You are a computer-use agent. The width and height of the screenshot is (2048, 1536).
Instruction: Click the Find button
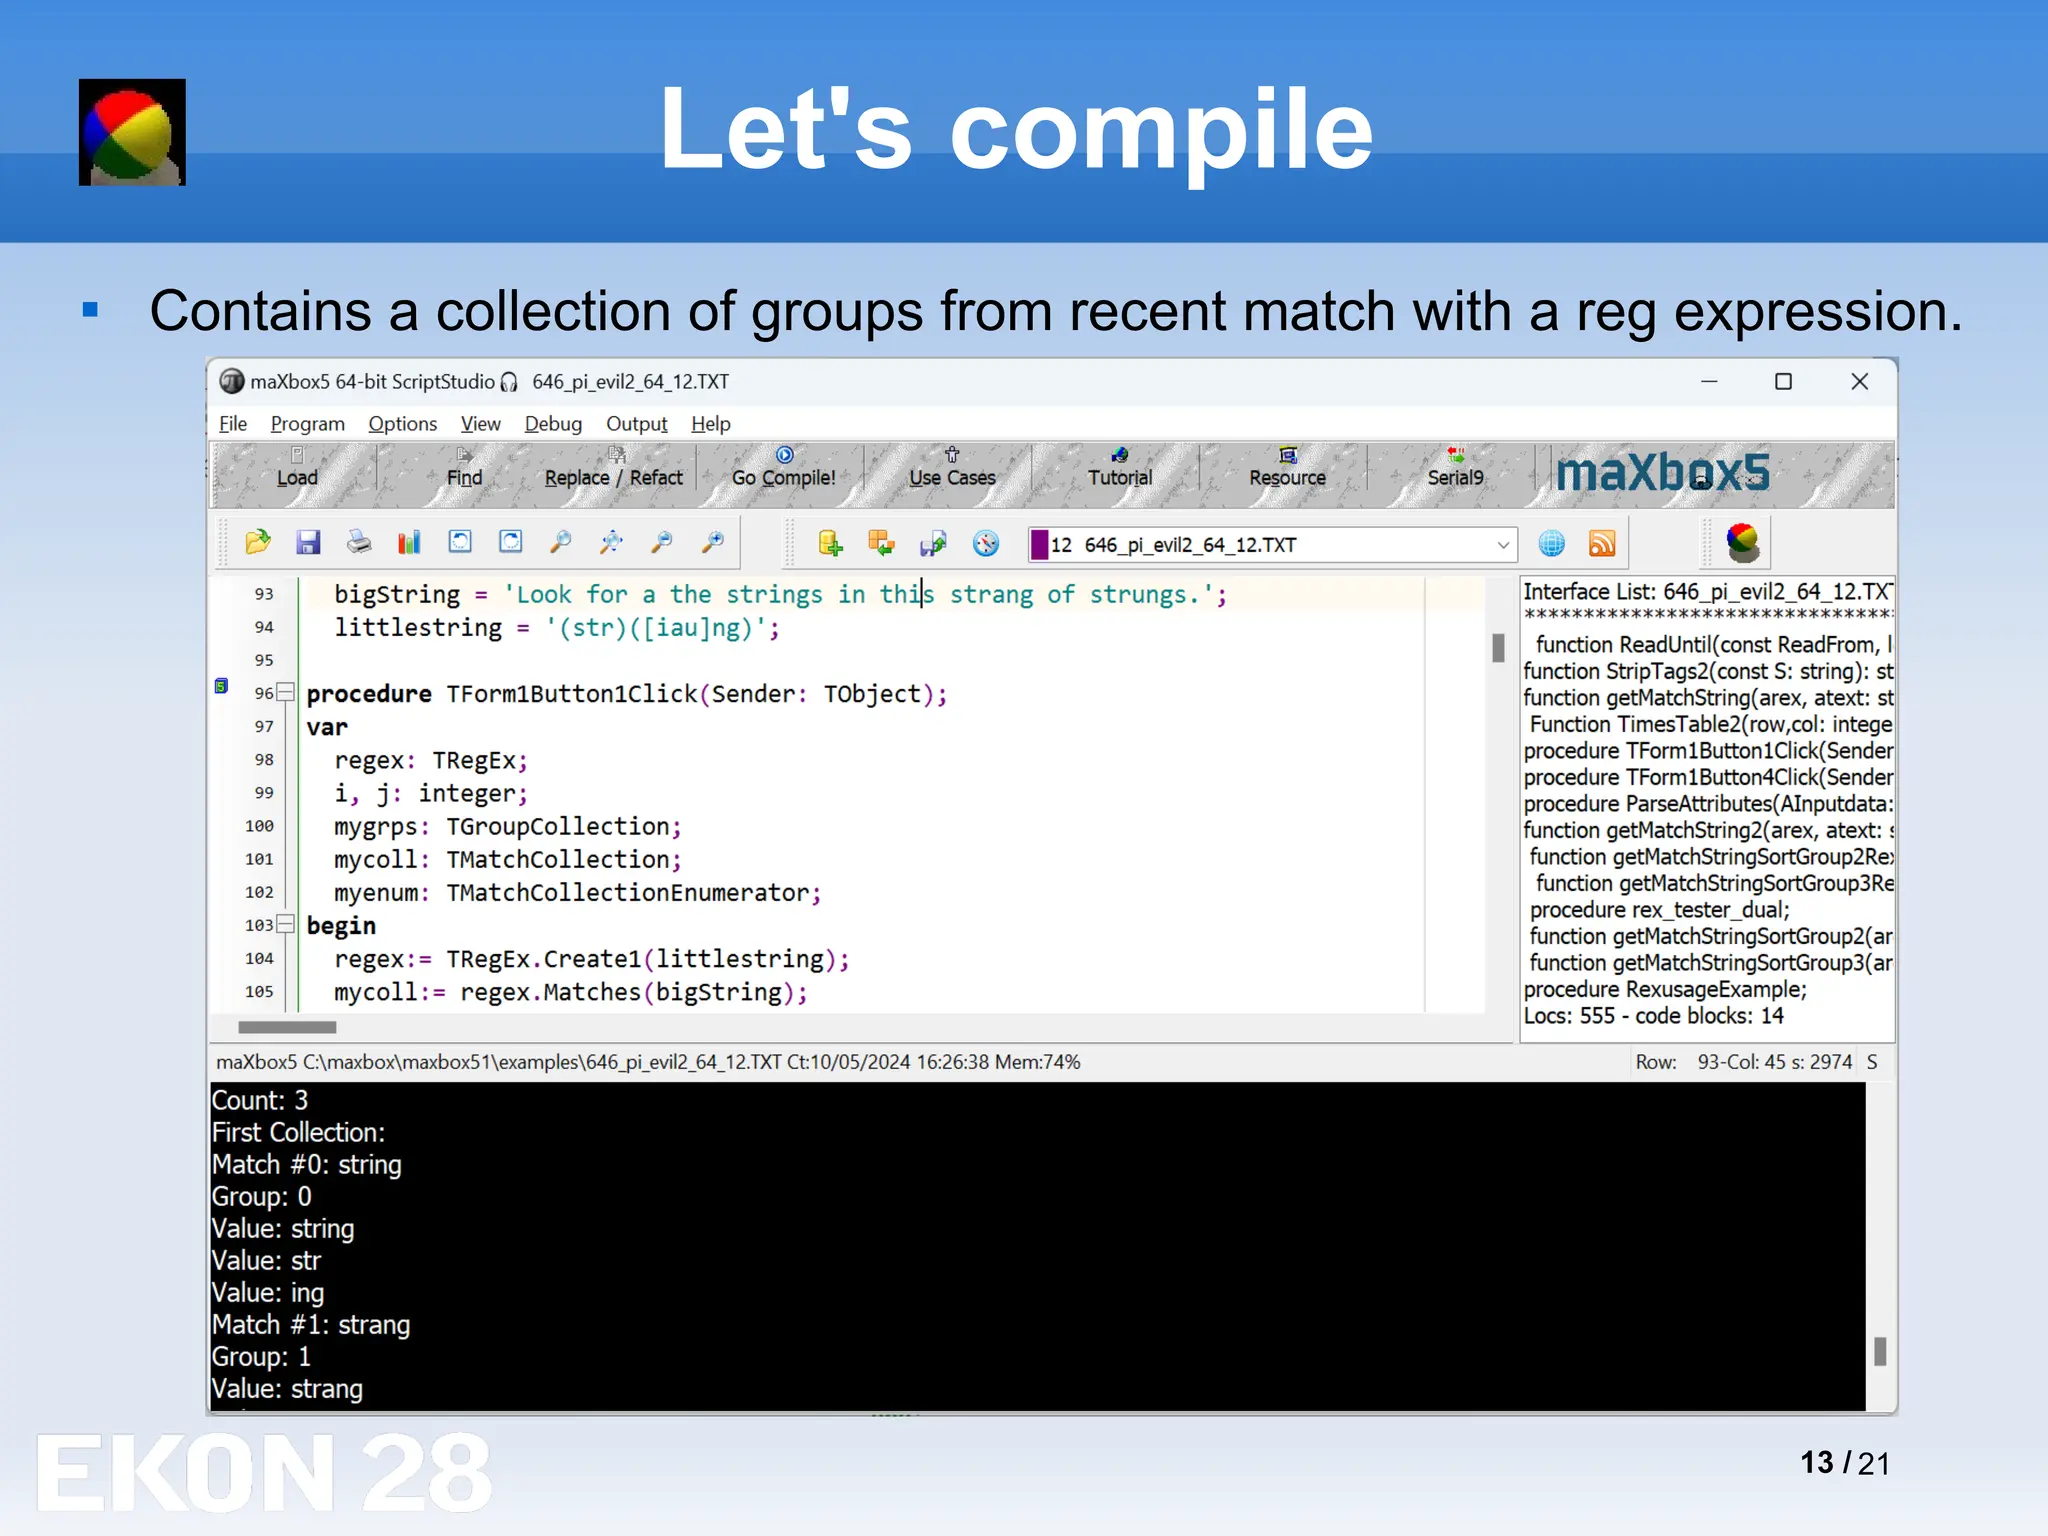pos(464,468)
